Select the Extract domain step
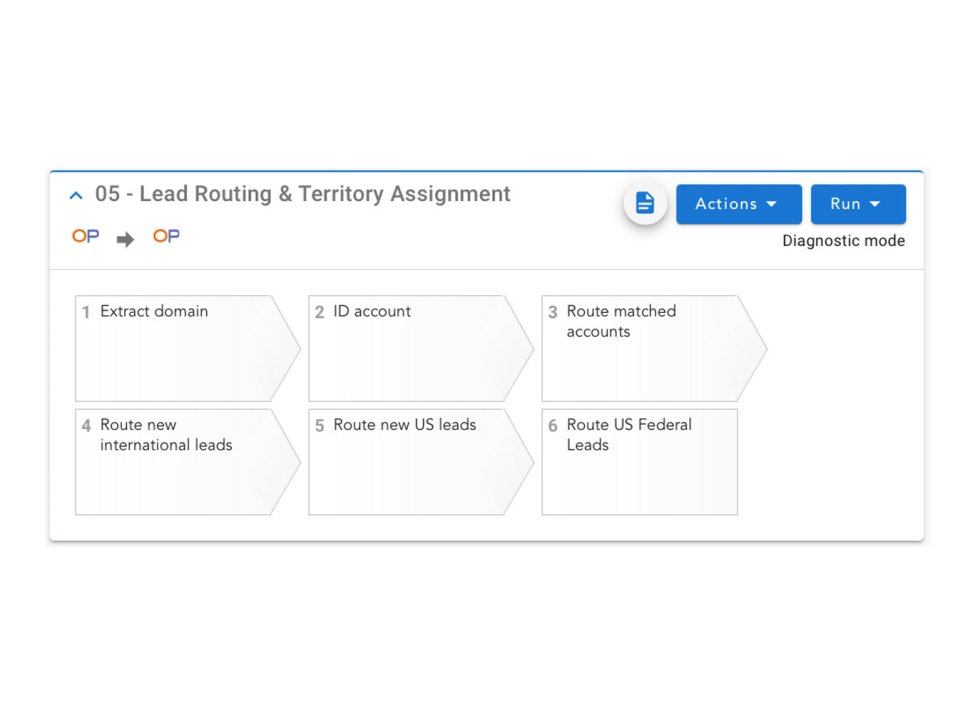 [x=180, y=347]
